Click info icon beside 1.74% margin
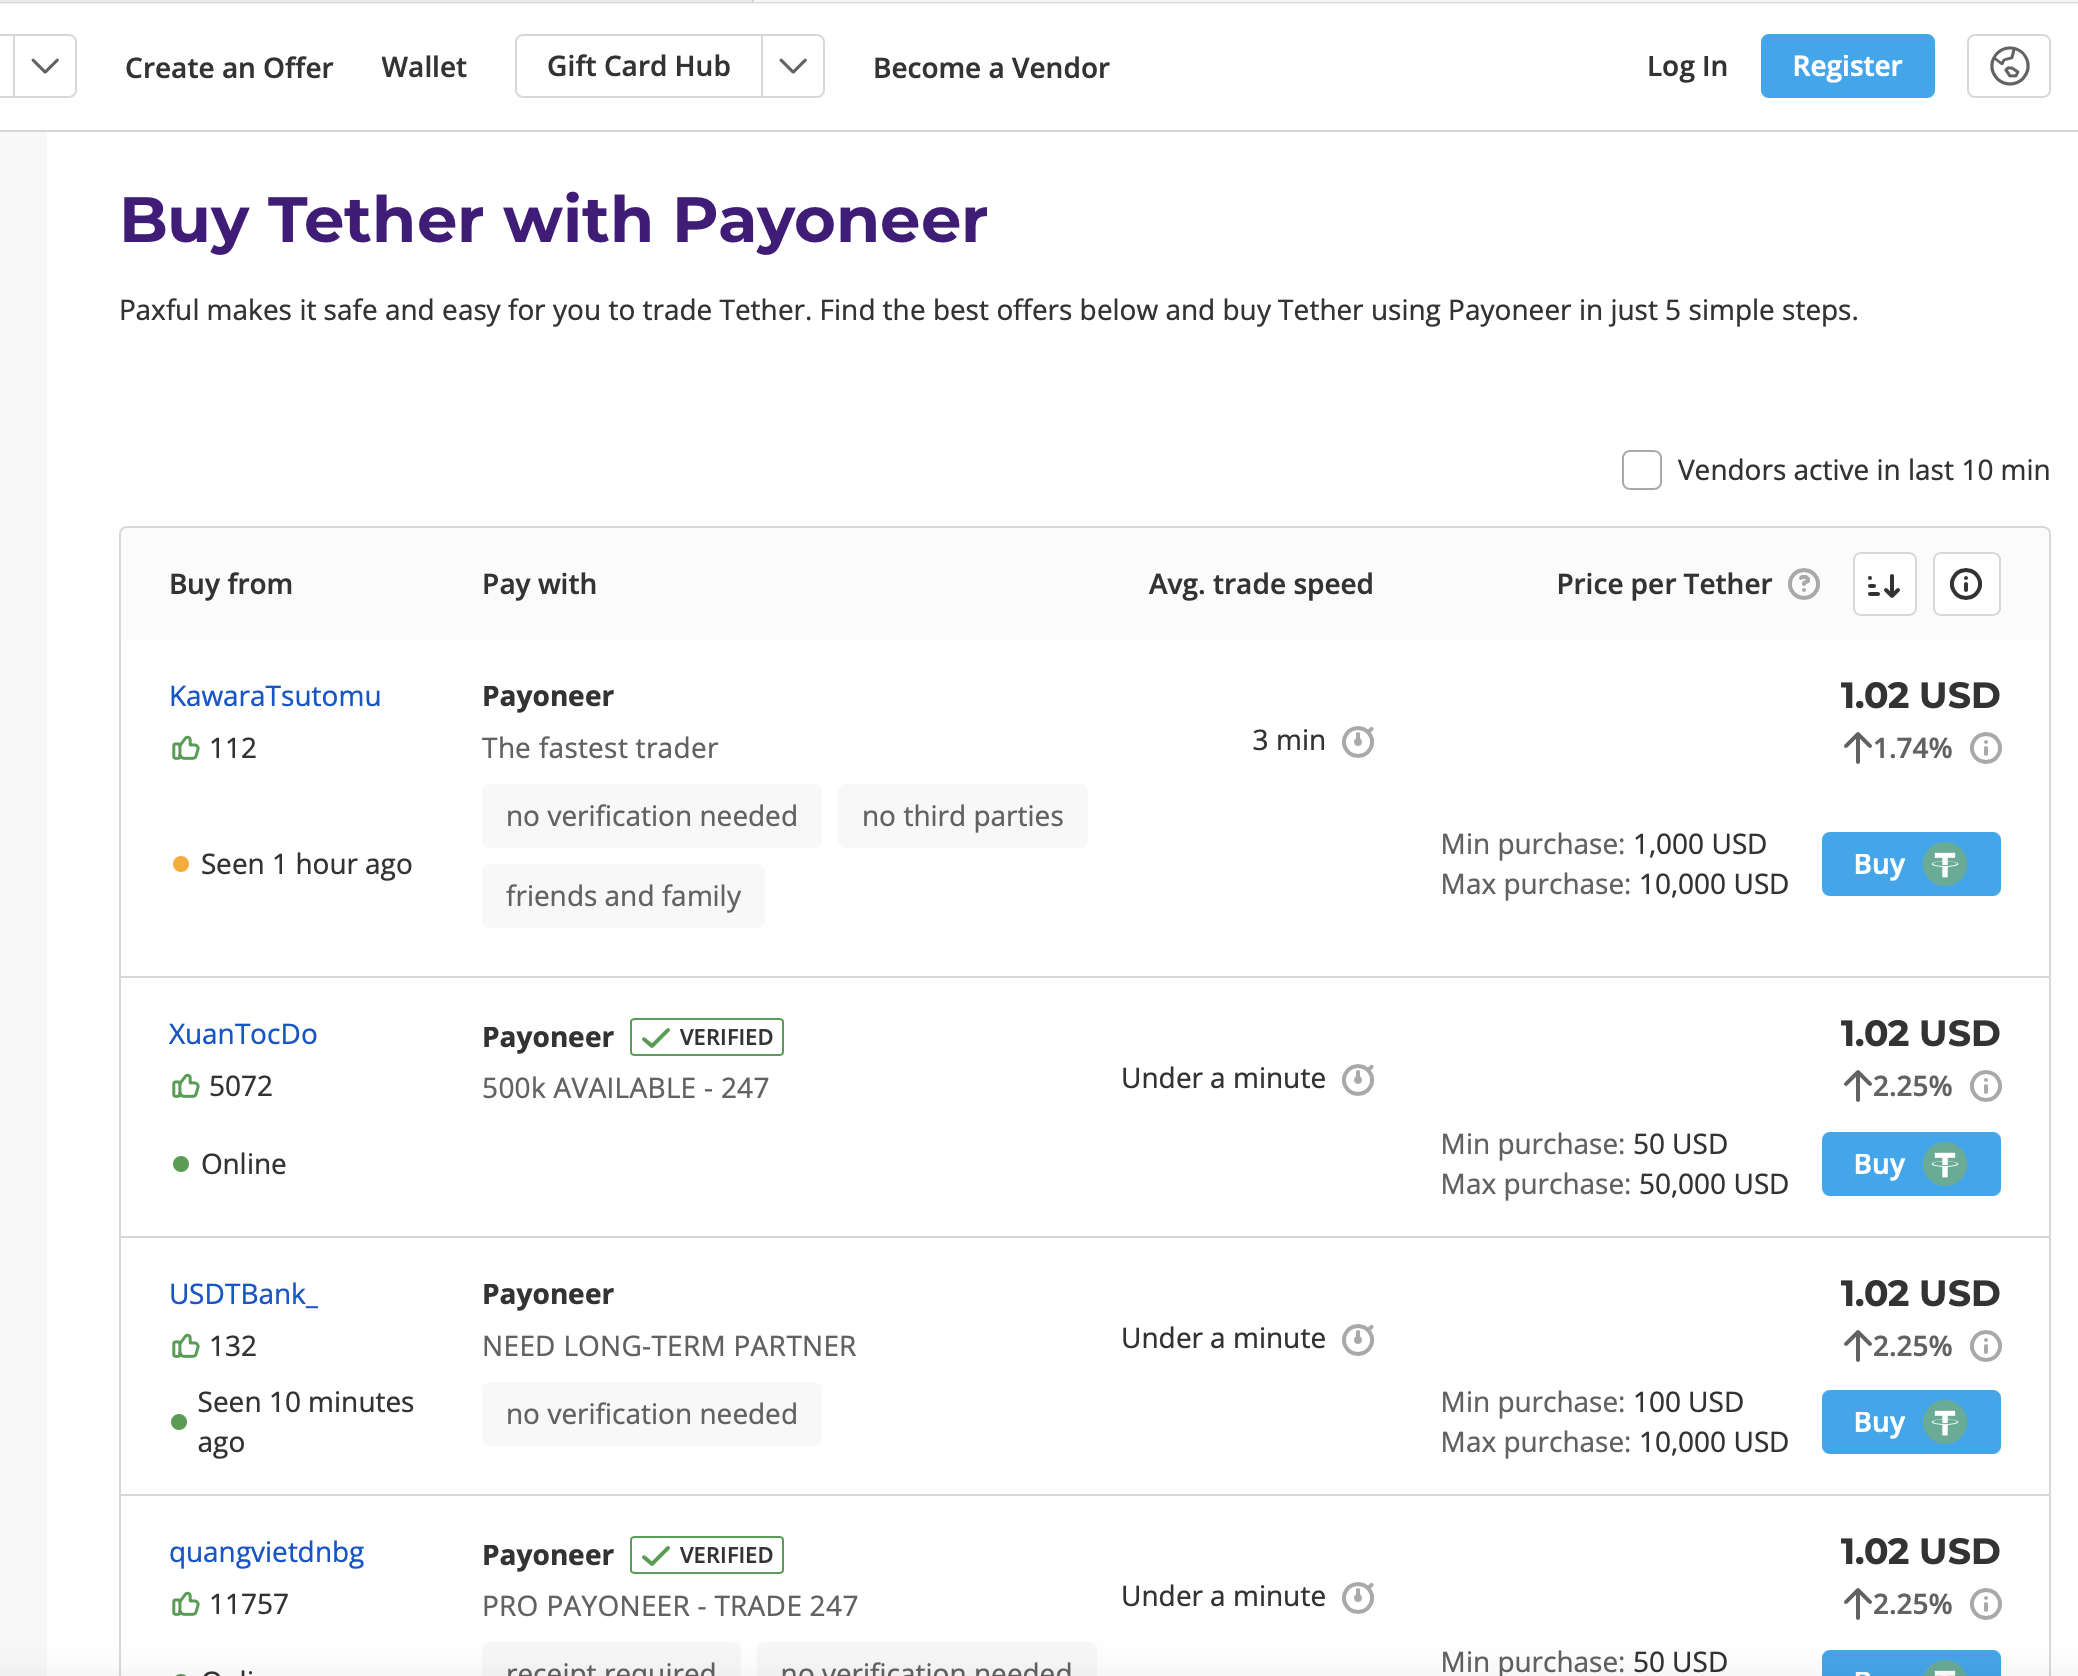 pos(1985,748)
